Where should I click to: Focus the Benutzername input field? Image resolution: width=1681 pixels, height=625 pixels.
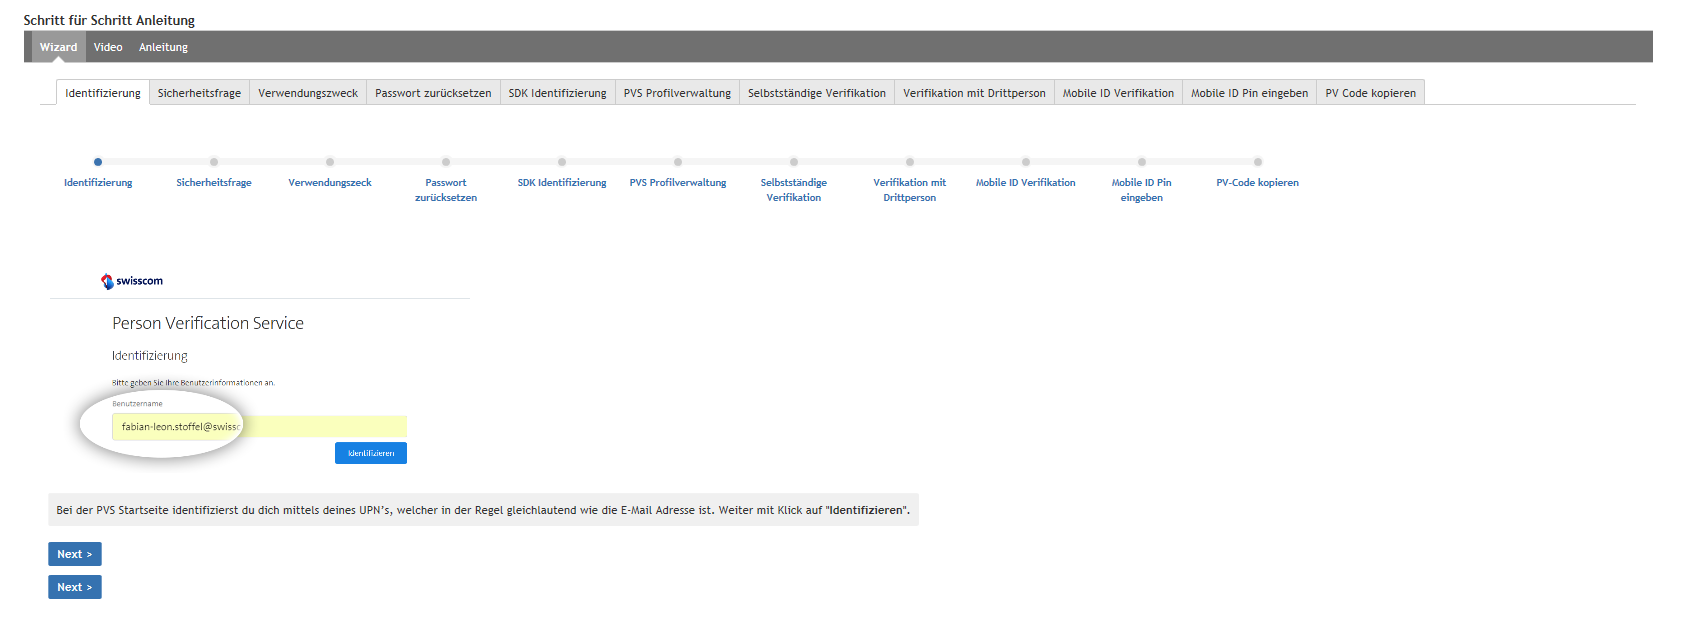[x=259, y=426]
